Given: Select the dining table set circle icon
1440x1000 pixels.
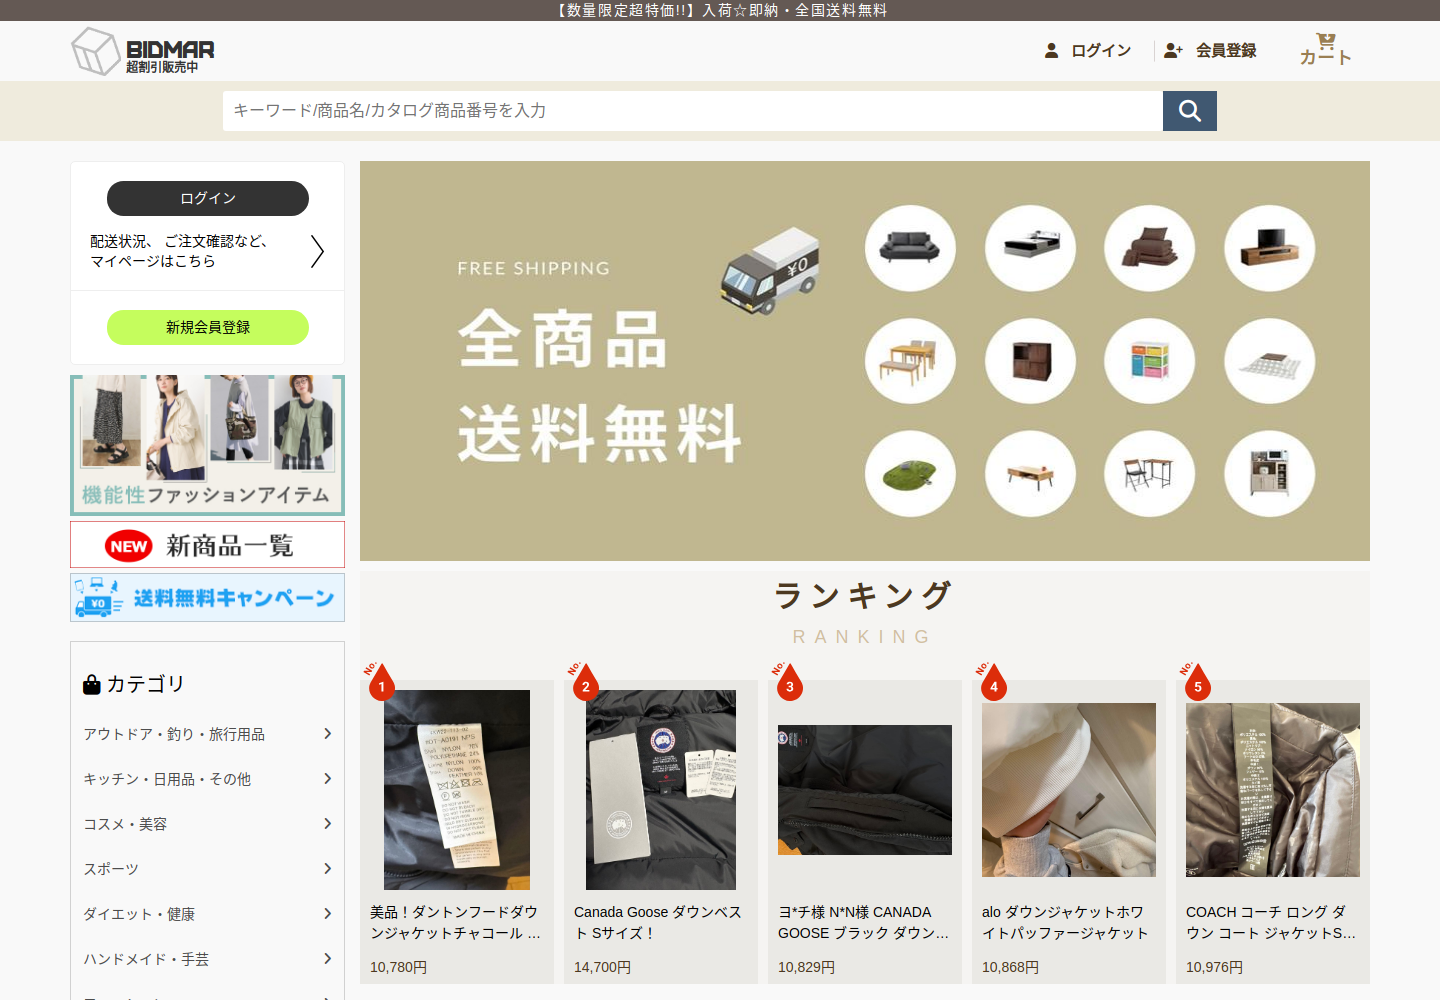Looking at the screenshot, I should [910, 361].
